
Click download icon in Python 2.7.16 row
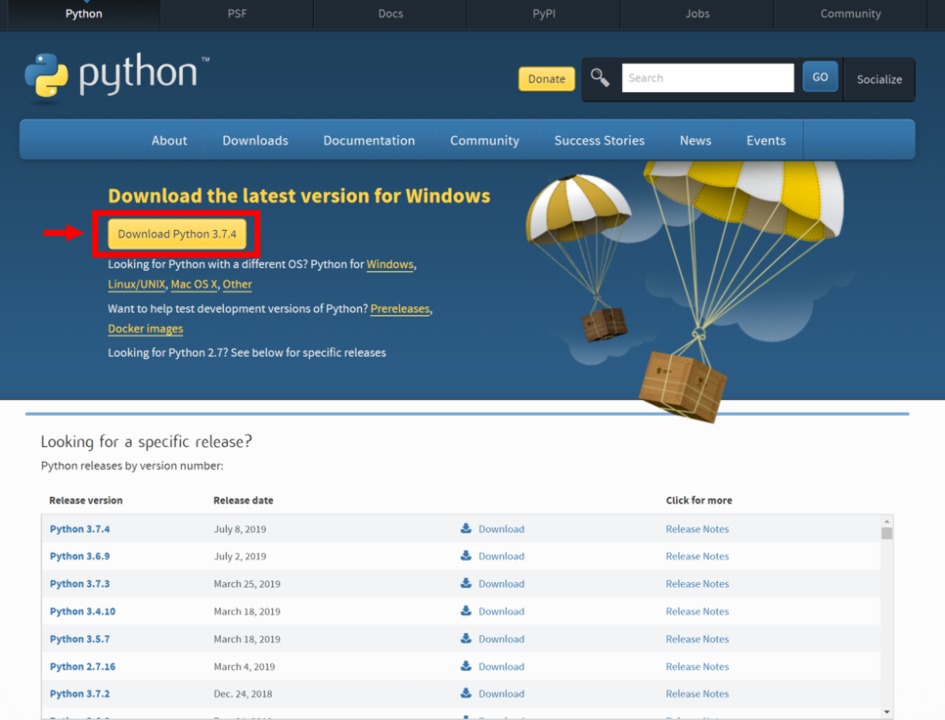pos(466,666)
